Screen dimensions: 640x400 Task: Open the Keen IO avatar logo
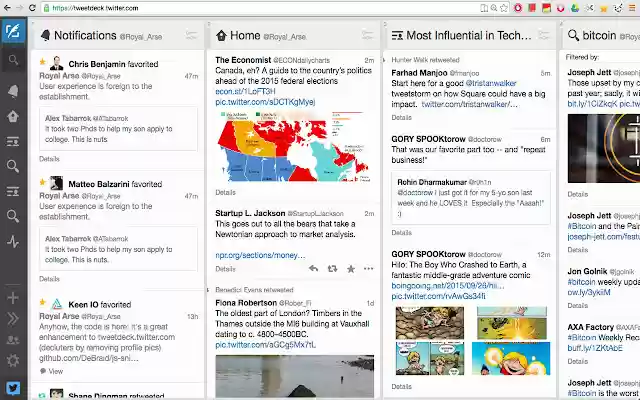(57, 304)
